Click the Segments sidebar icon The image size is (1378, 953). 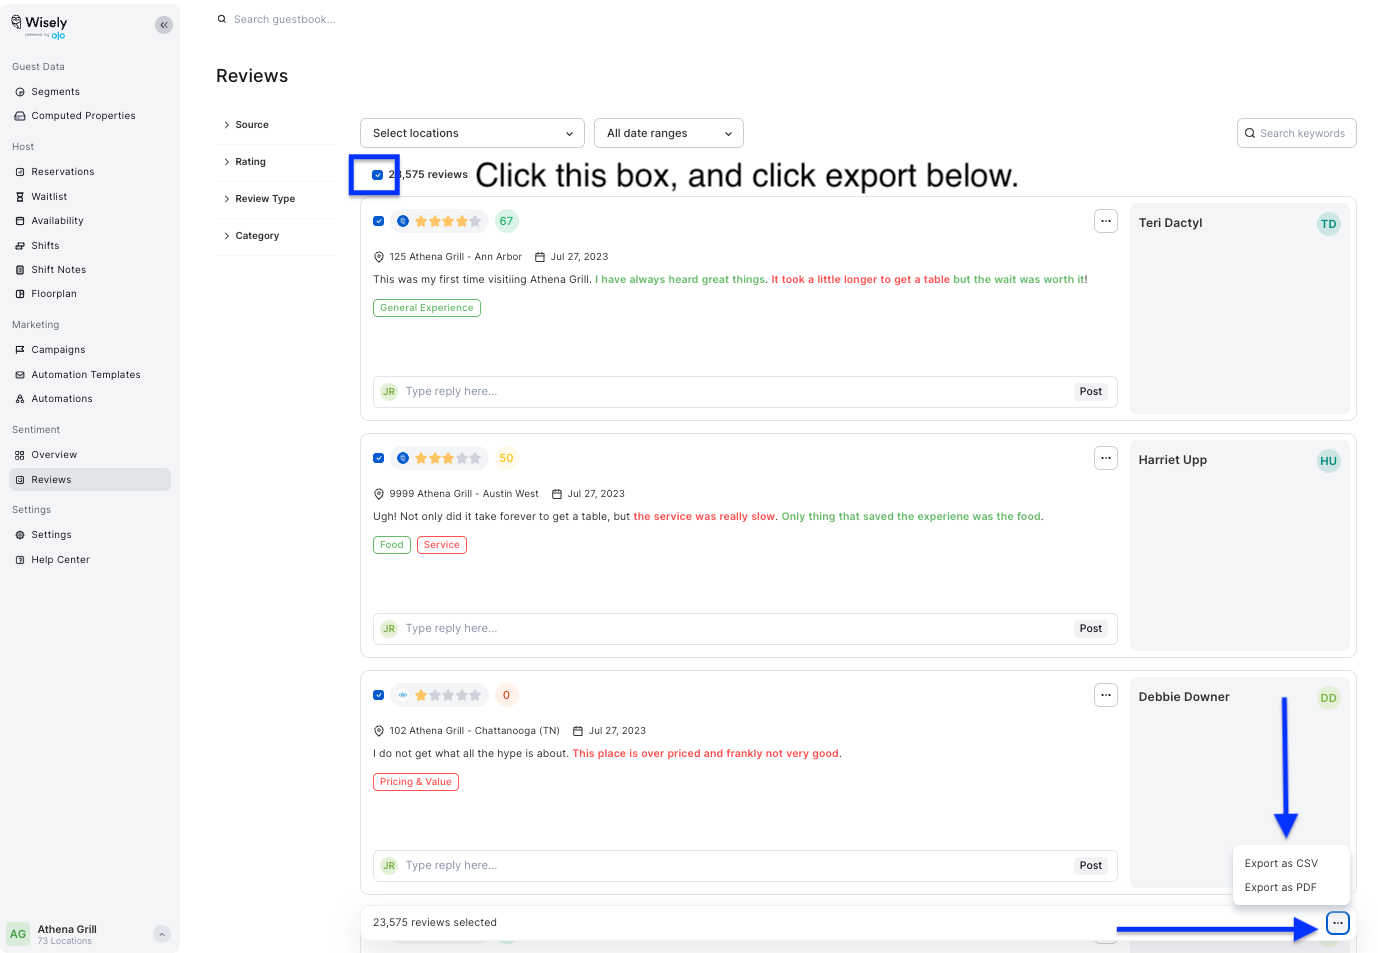20,92
